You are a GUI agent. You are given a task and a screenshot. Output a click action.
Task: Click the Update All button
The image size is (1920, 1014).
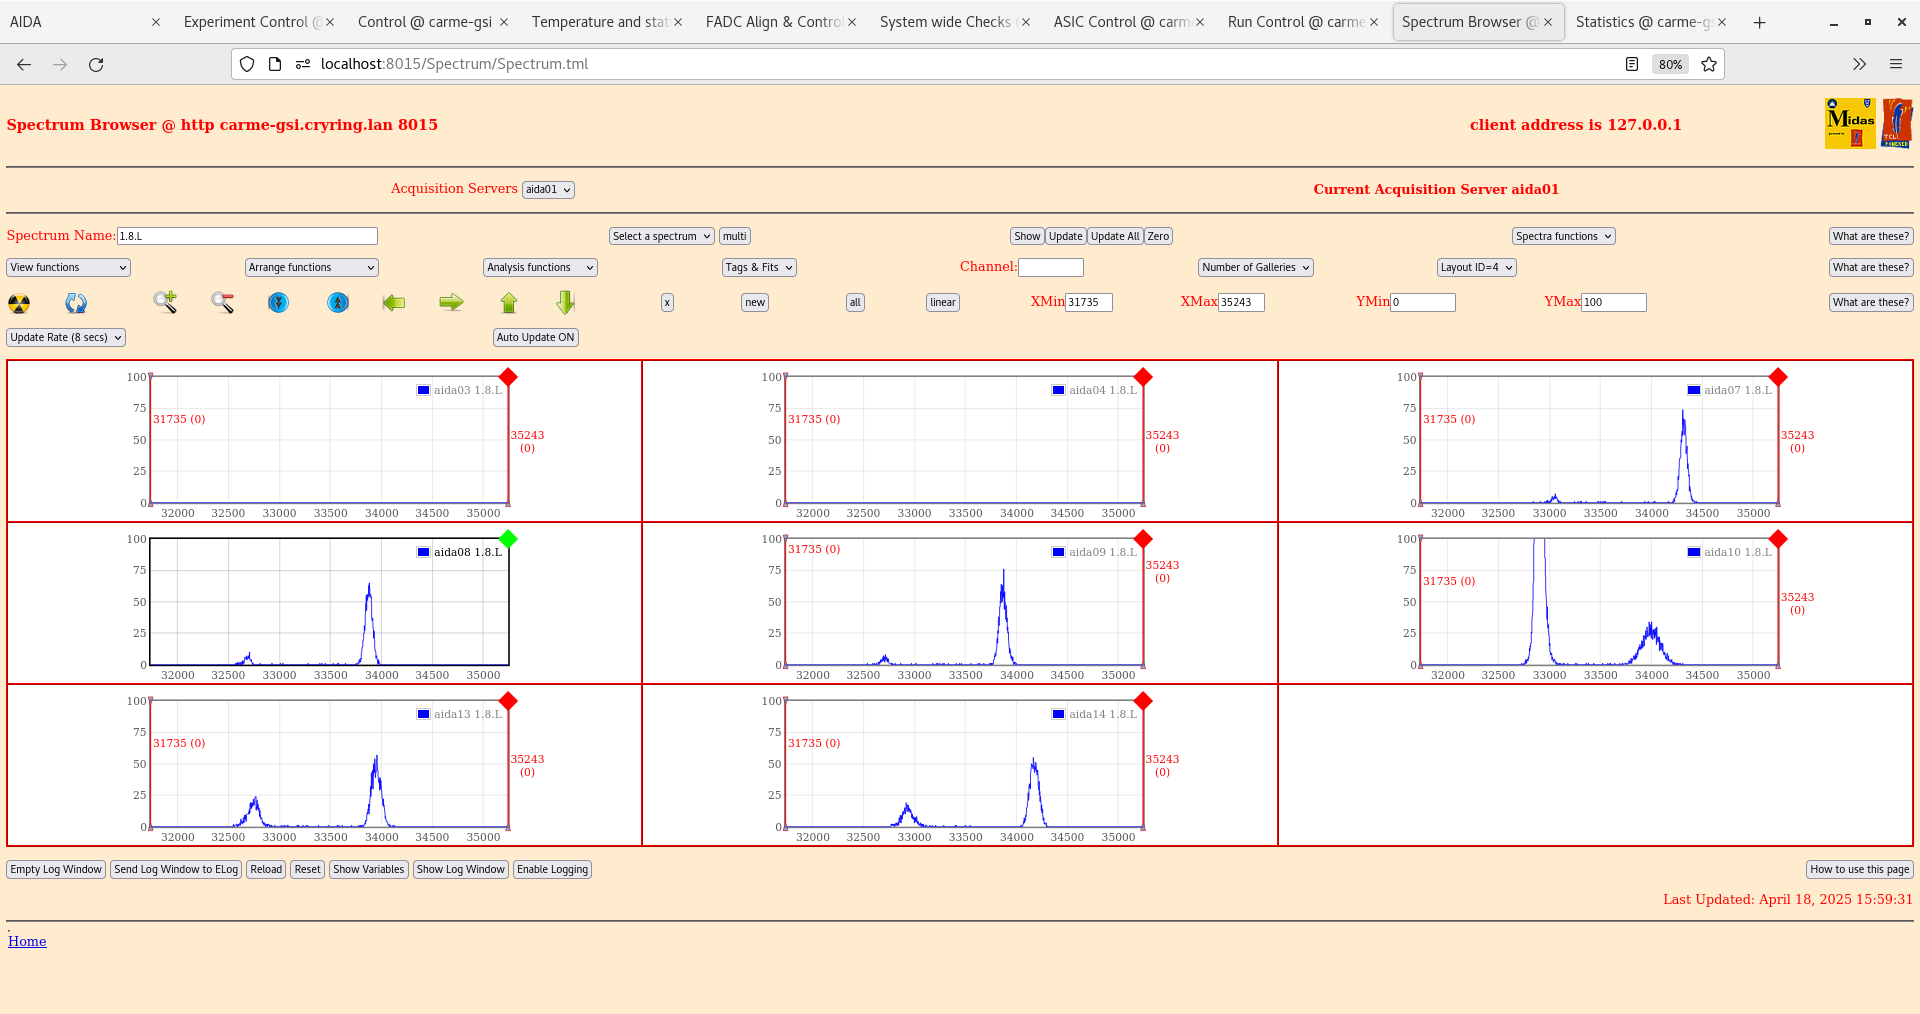point(1114,237)
